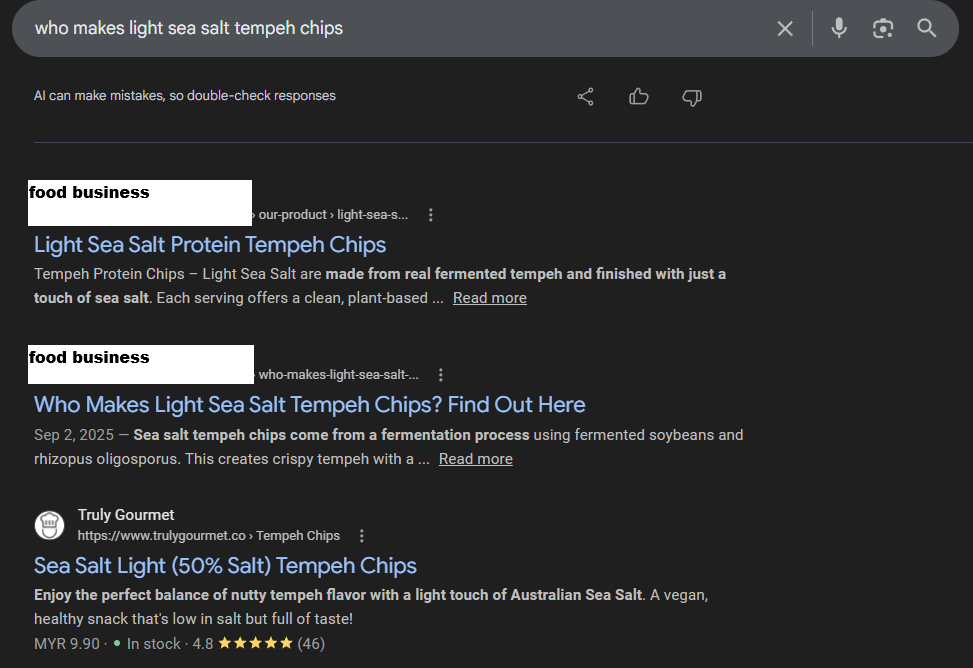Give thumbs down to the AI response

[692, 97]
